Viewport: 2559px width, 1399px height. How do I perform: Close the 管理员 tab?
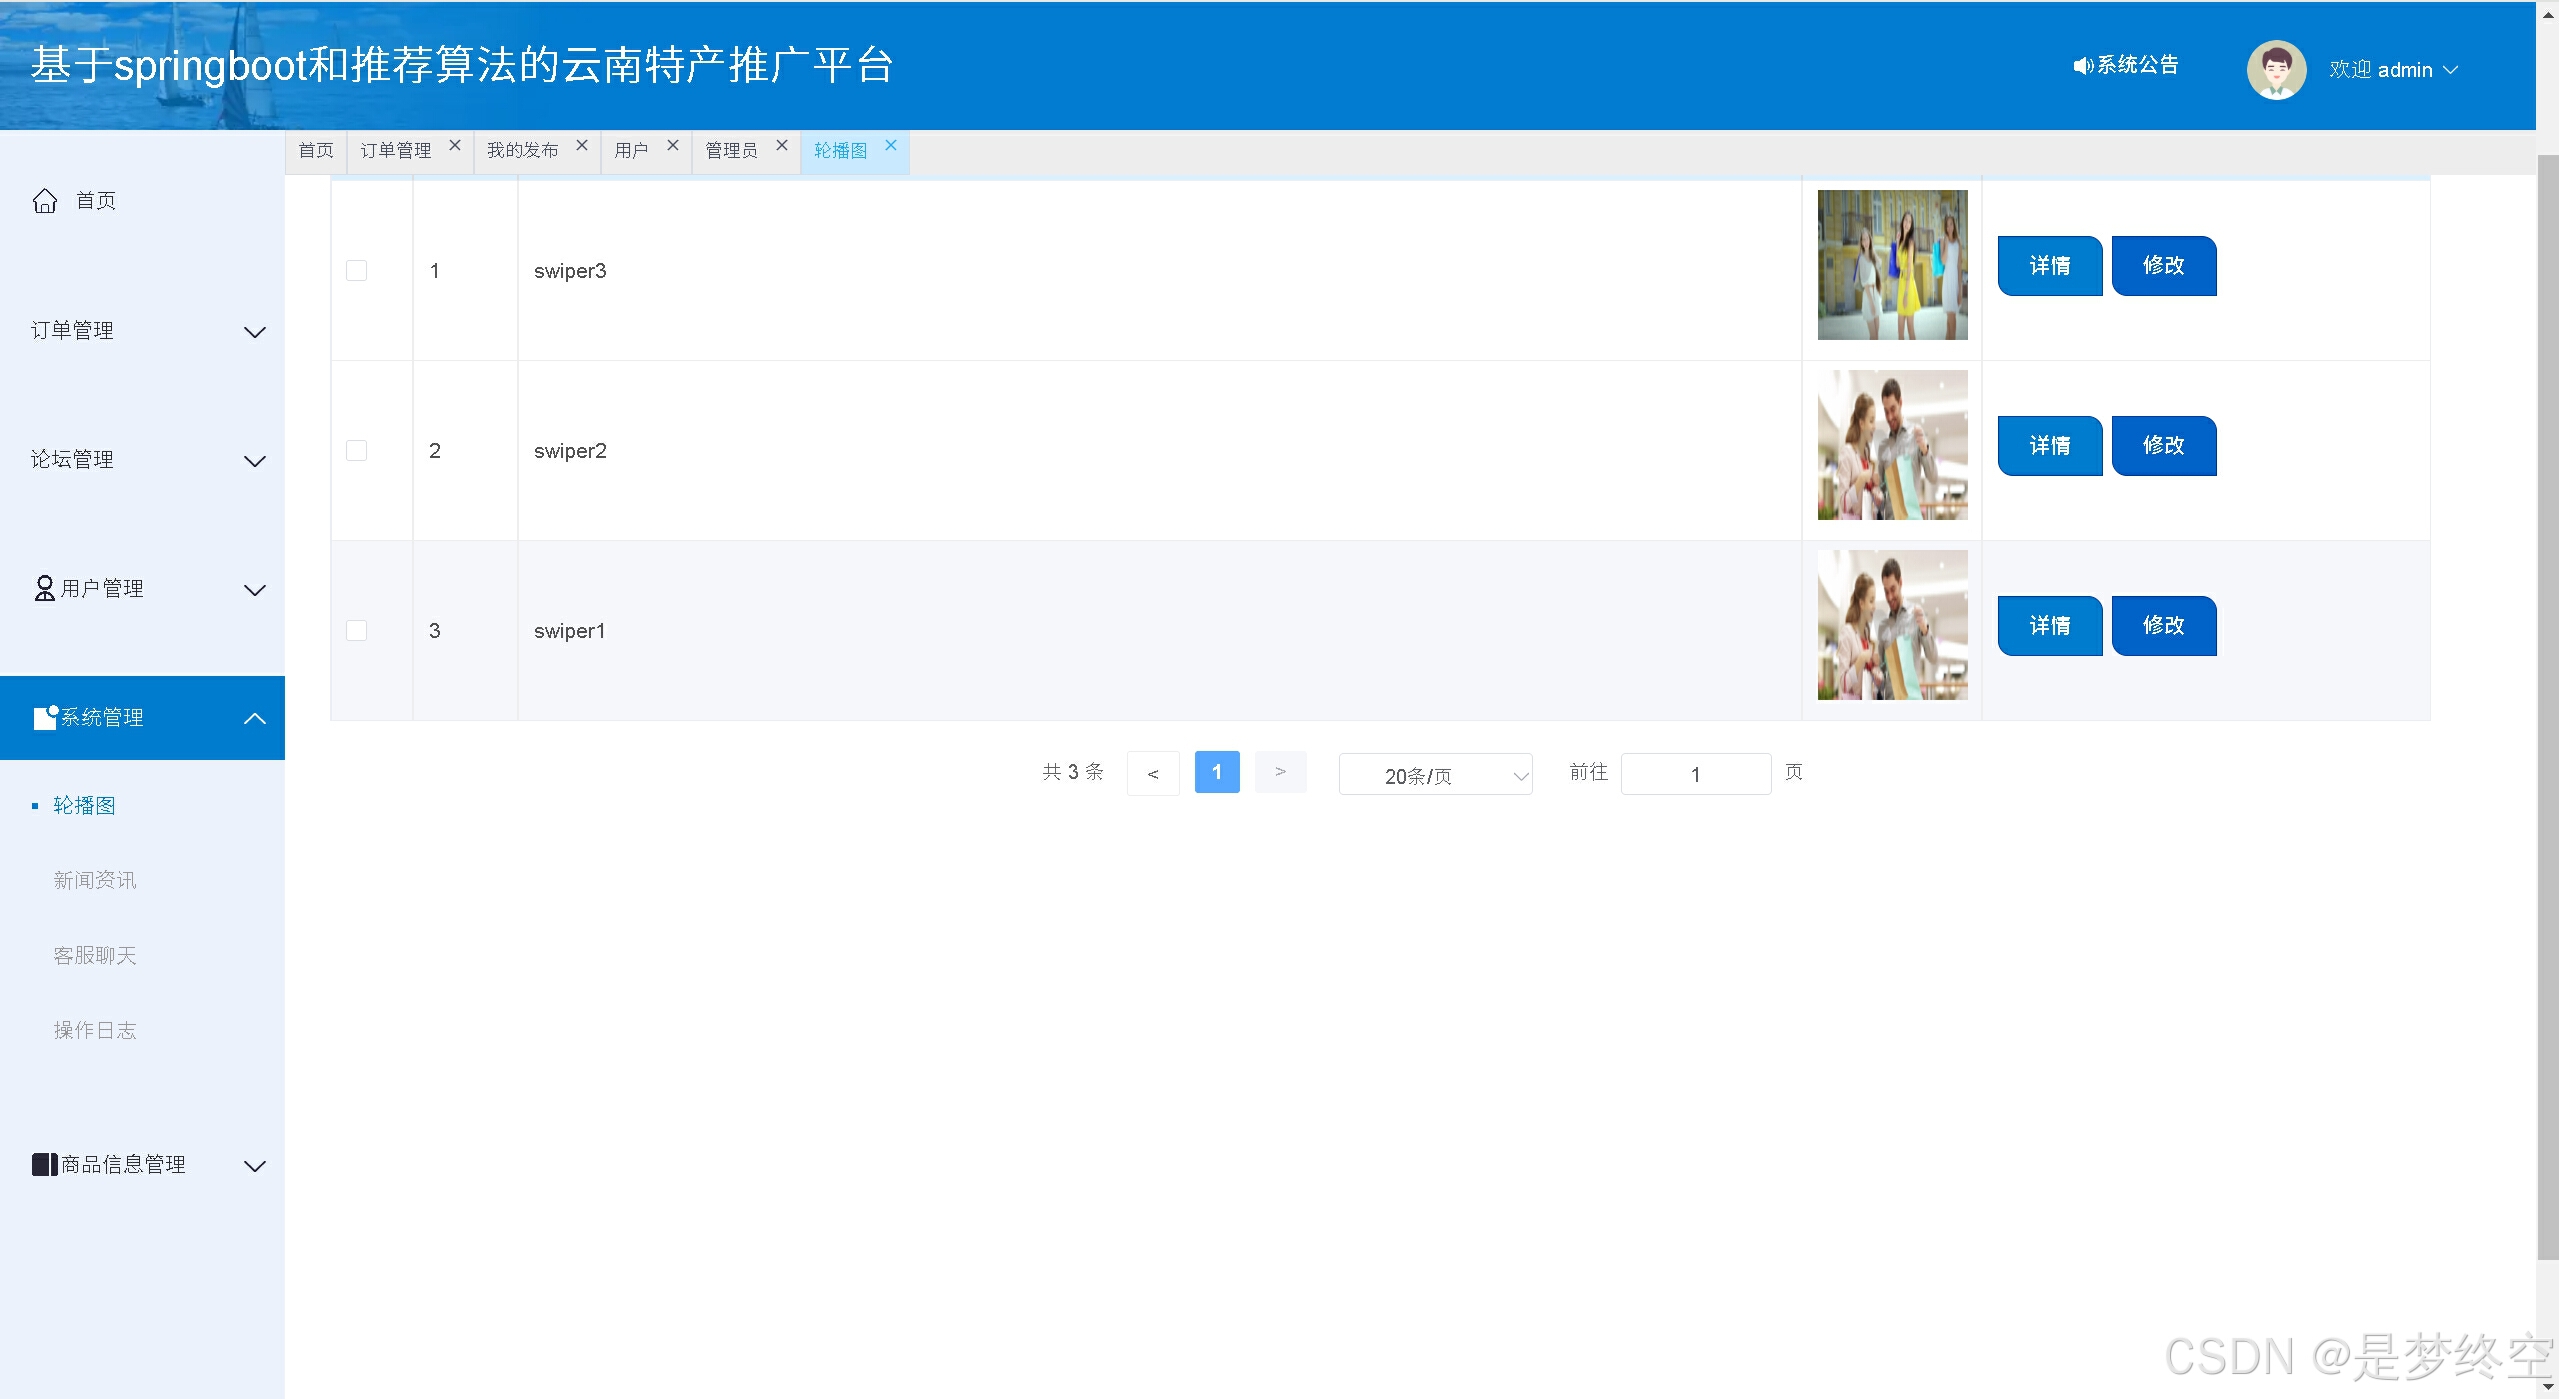(x=782, y=146)
